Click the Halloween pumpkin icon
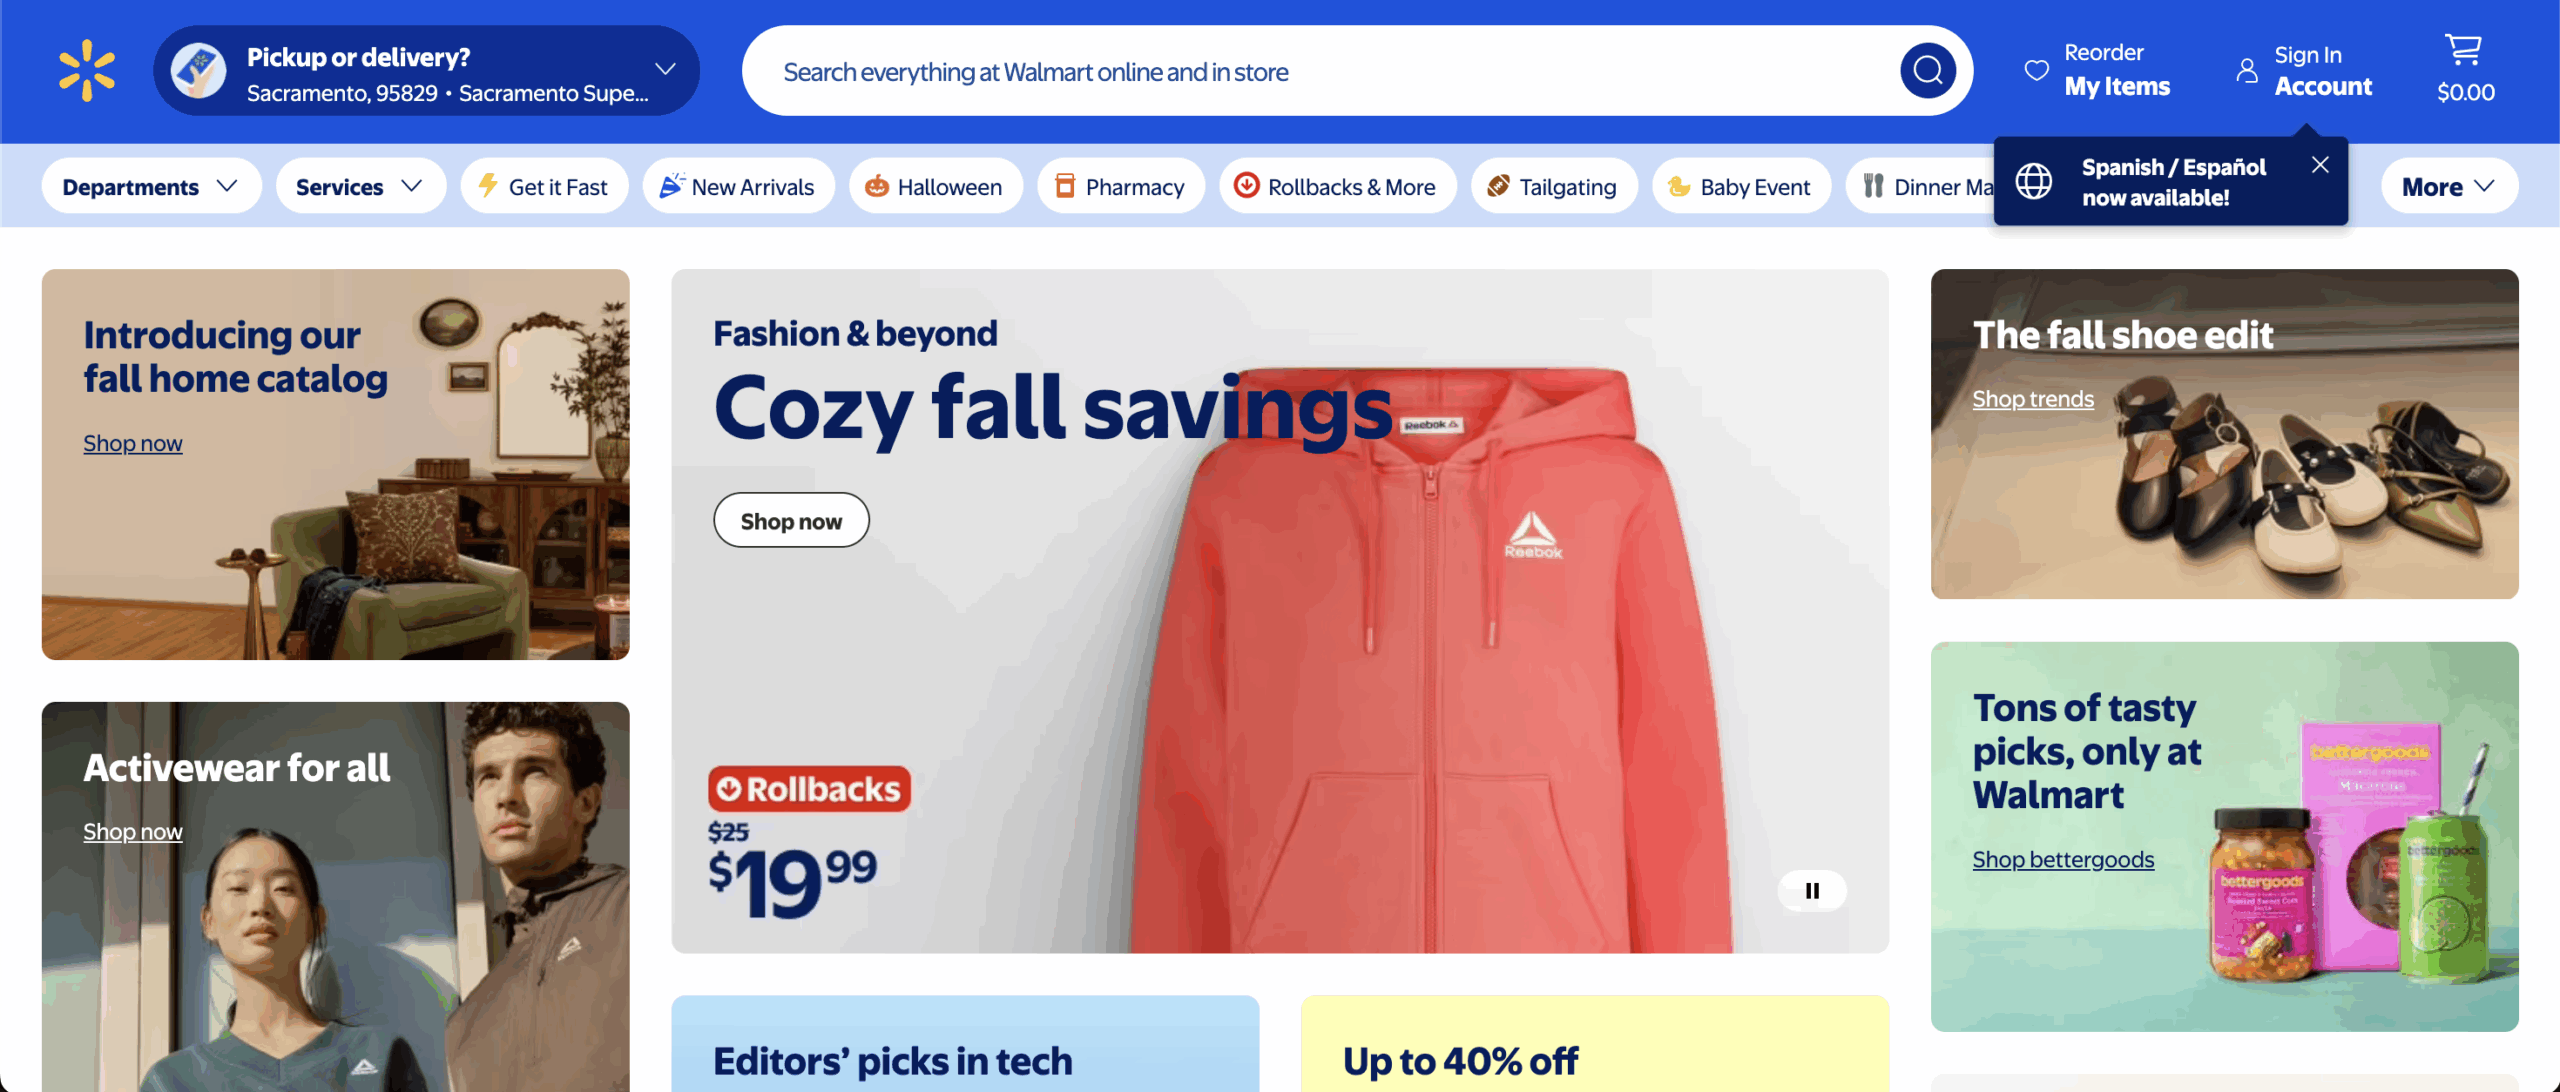Screen dimensions: 2560x1092 (x=877, y=186)
